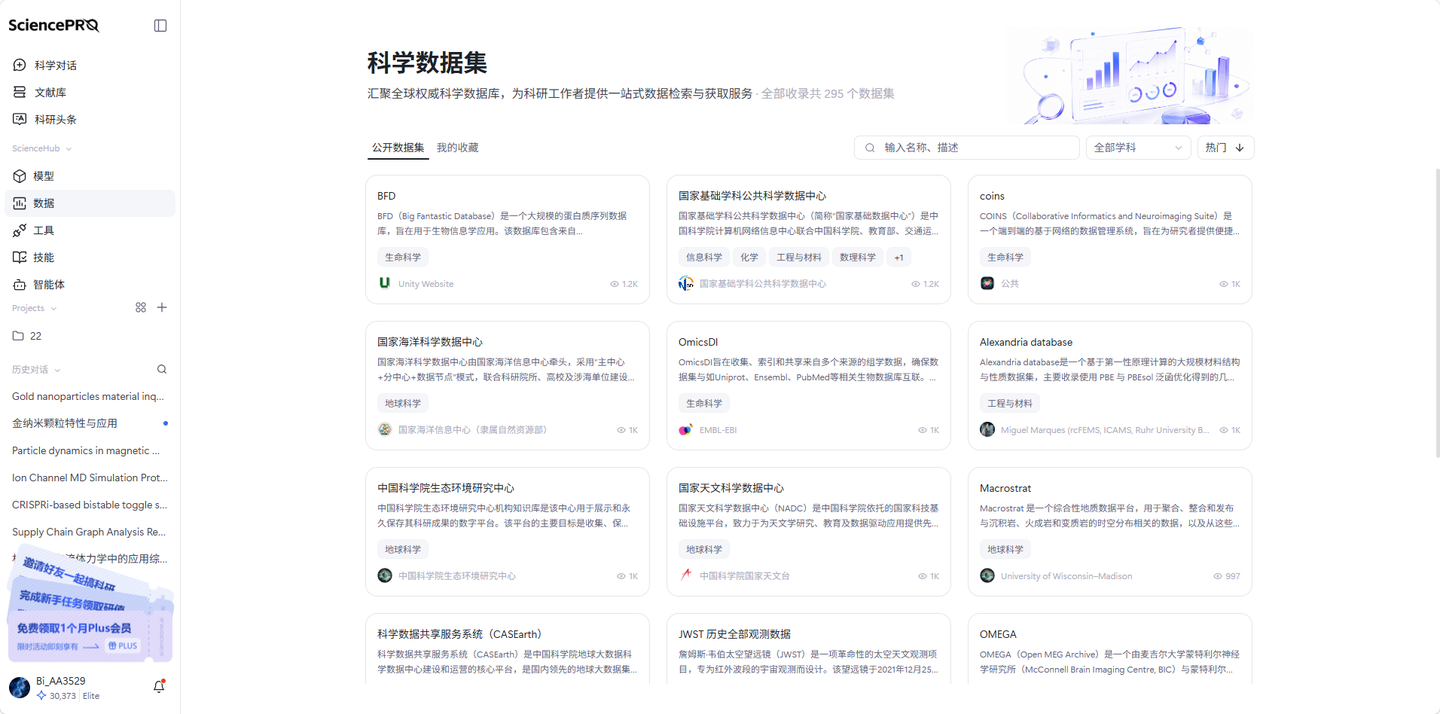The image size is (1440, 714).
Task: Collapse the ScienceHub section
Action: point(41,148)
